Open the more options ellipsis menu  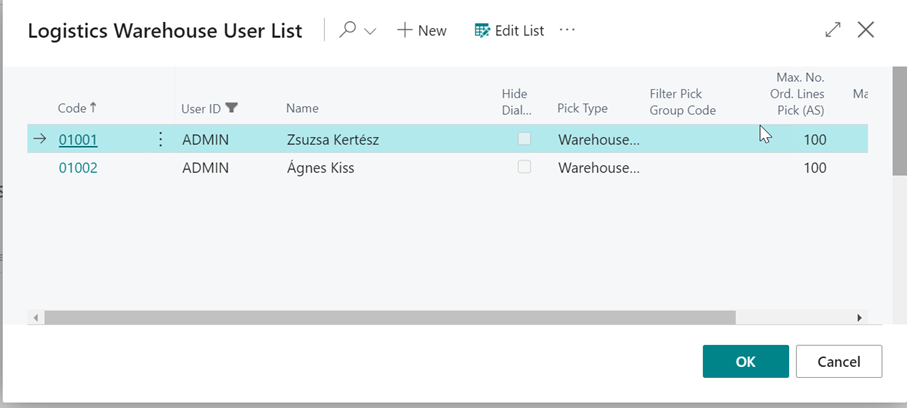tap(568, 30)
